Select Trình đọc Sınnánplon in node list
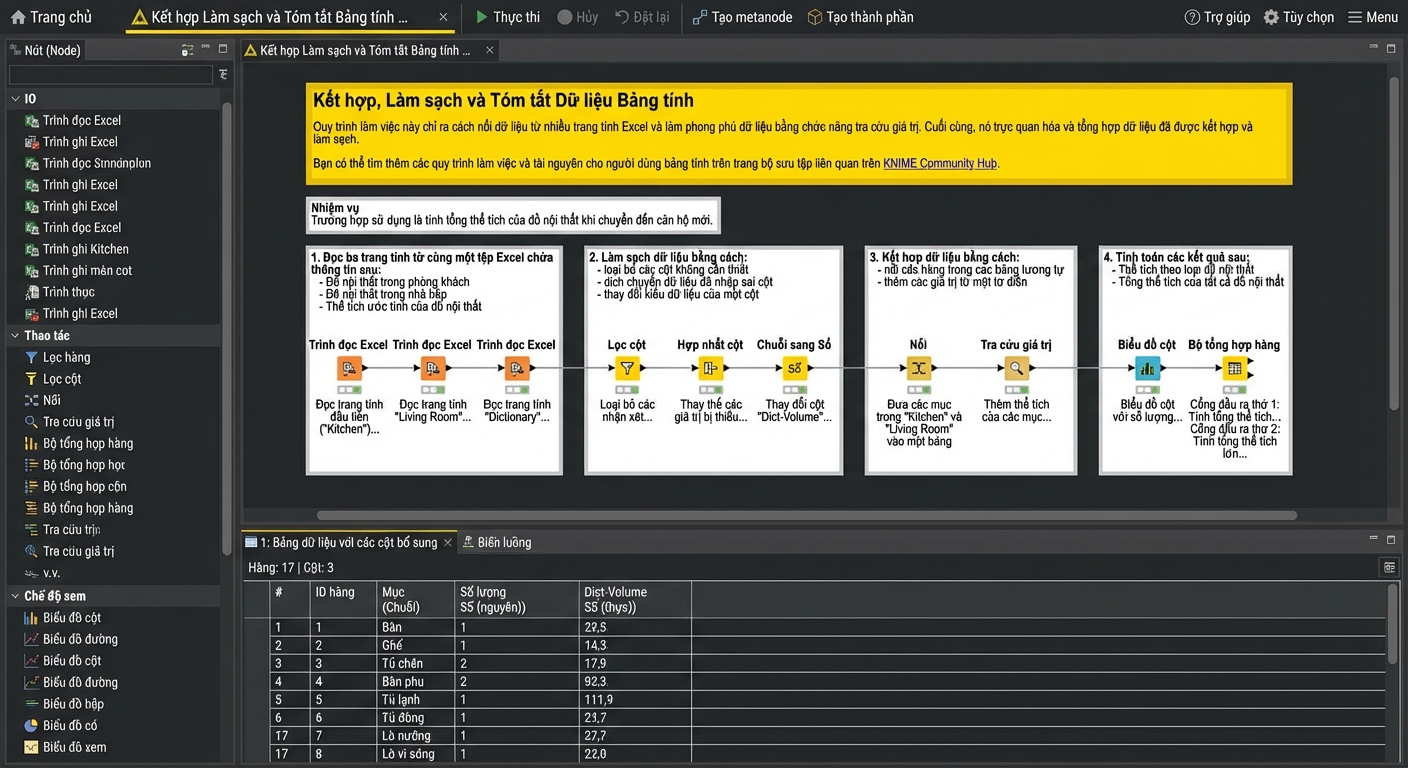Viewport: 1408px width, 768px height. point(87,163)
